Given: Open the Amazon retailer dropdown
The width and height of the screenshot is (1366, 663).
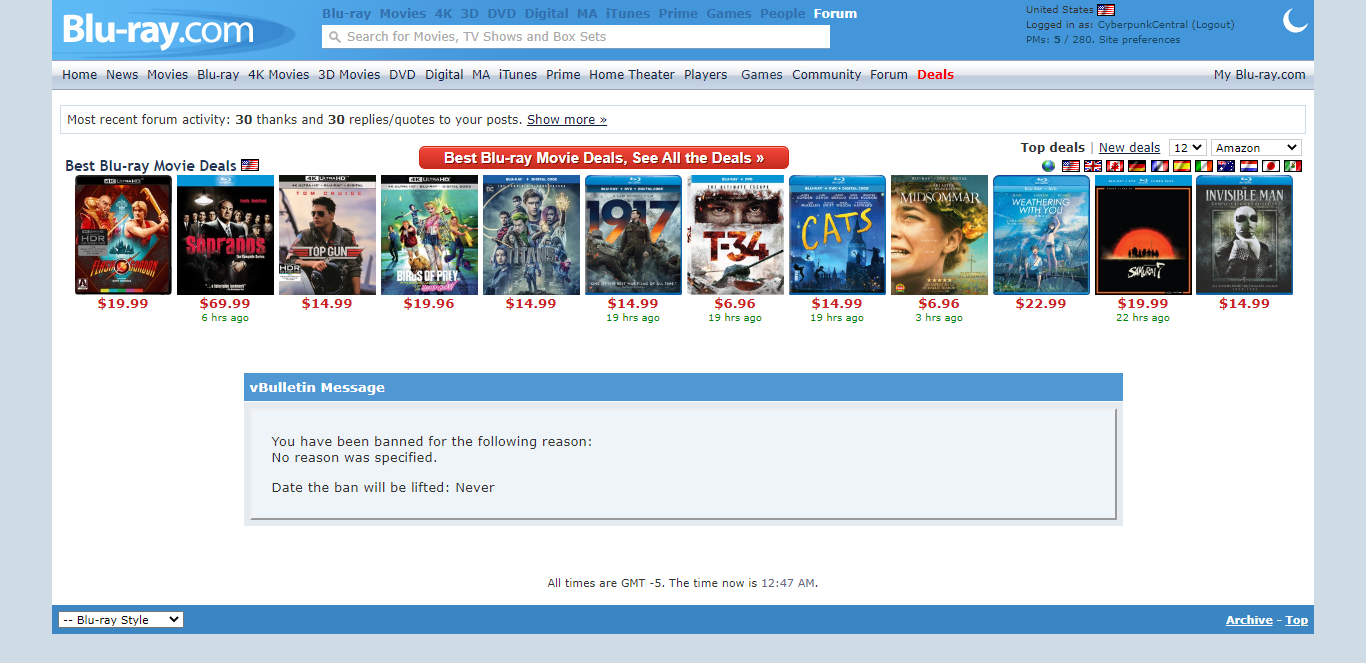Looking at the screenshot, I should point(1256,148).
